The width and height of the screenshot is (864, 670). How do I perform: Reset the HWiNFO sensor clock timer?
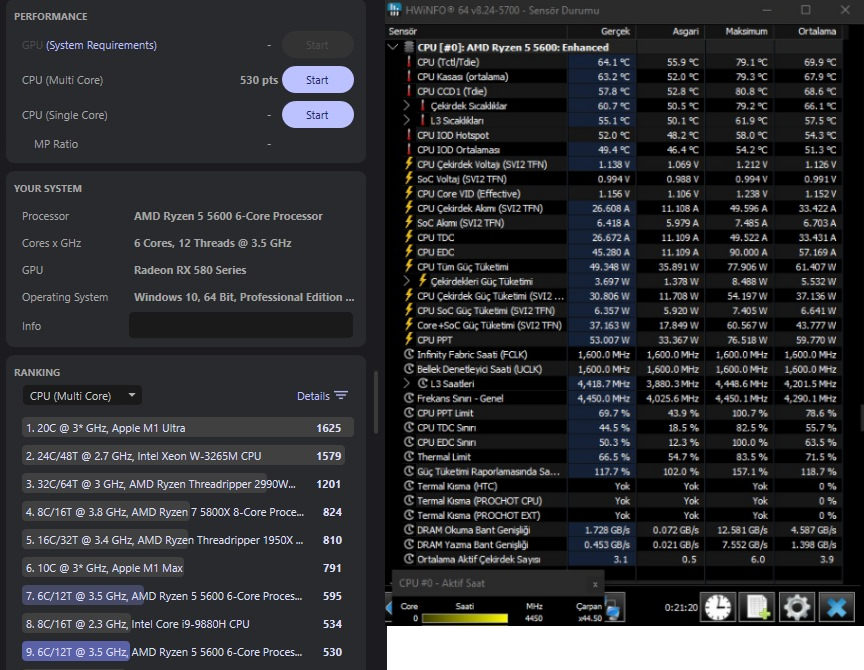click(x=718, y=607)
